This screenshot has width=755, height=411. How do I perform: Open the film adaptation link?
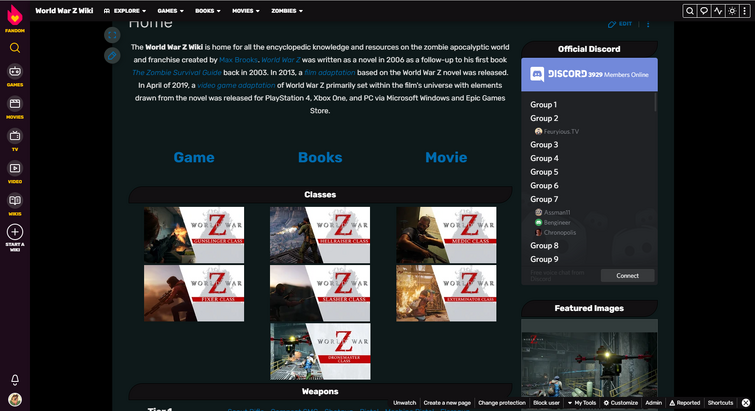pyautogui.click(x=330, y=73)
